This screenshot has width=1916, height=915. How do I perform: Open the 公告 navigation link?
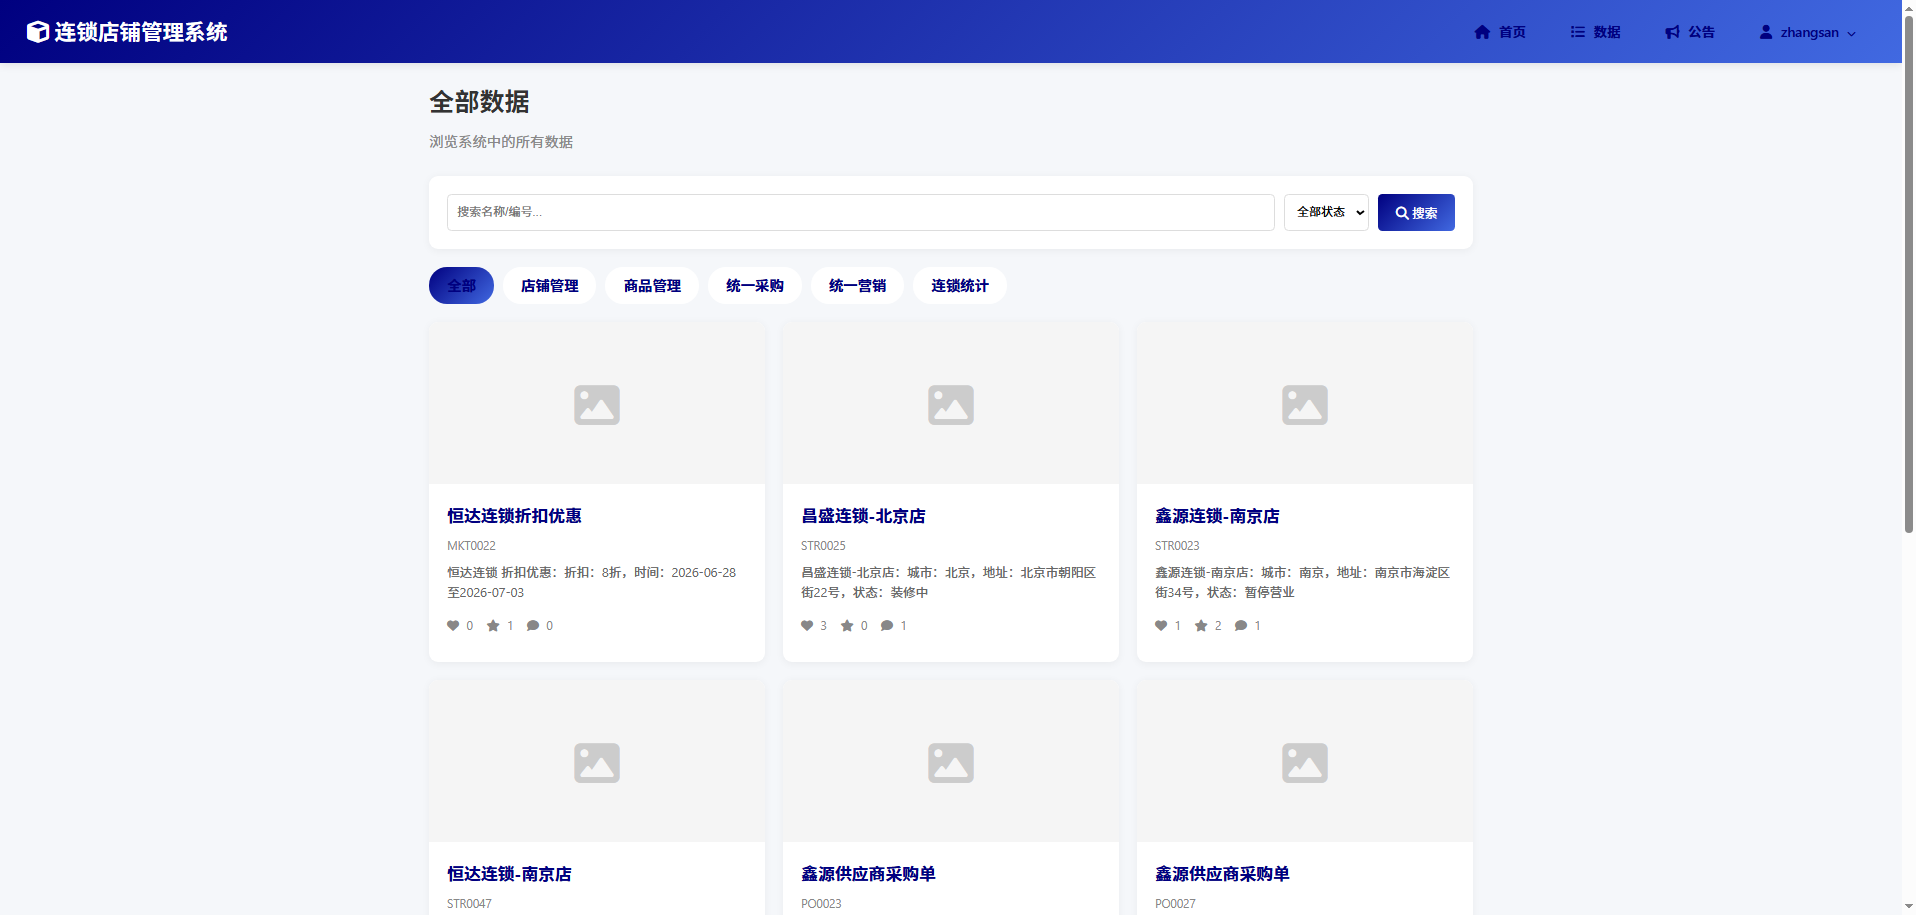coord(1690,32)
